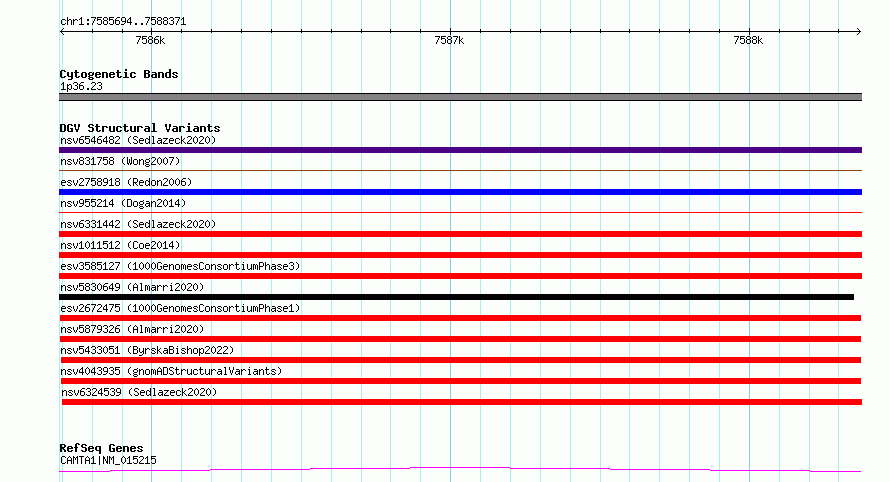Click the black nsv5830649 variant bar

click(456, 297)
